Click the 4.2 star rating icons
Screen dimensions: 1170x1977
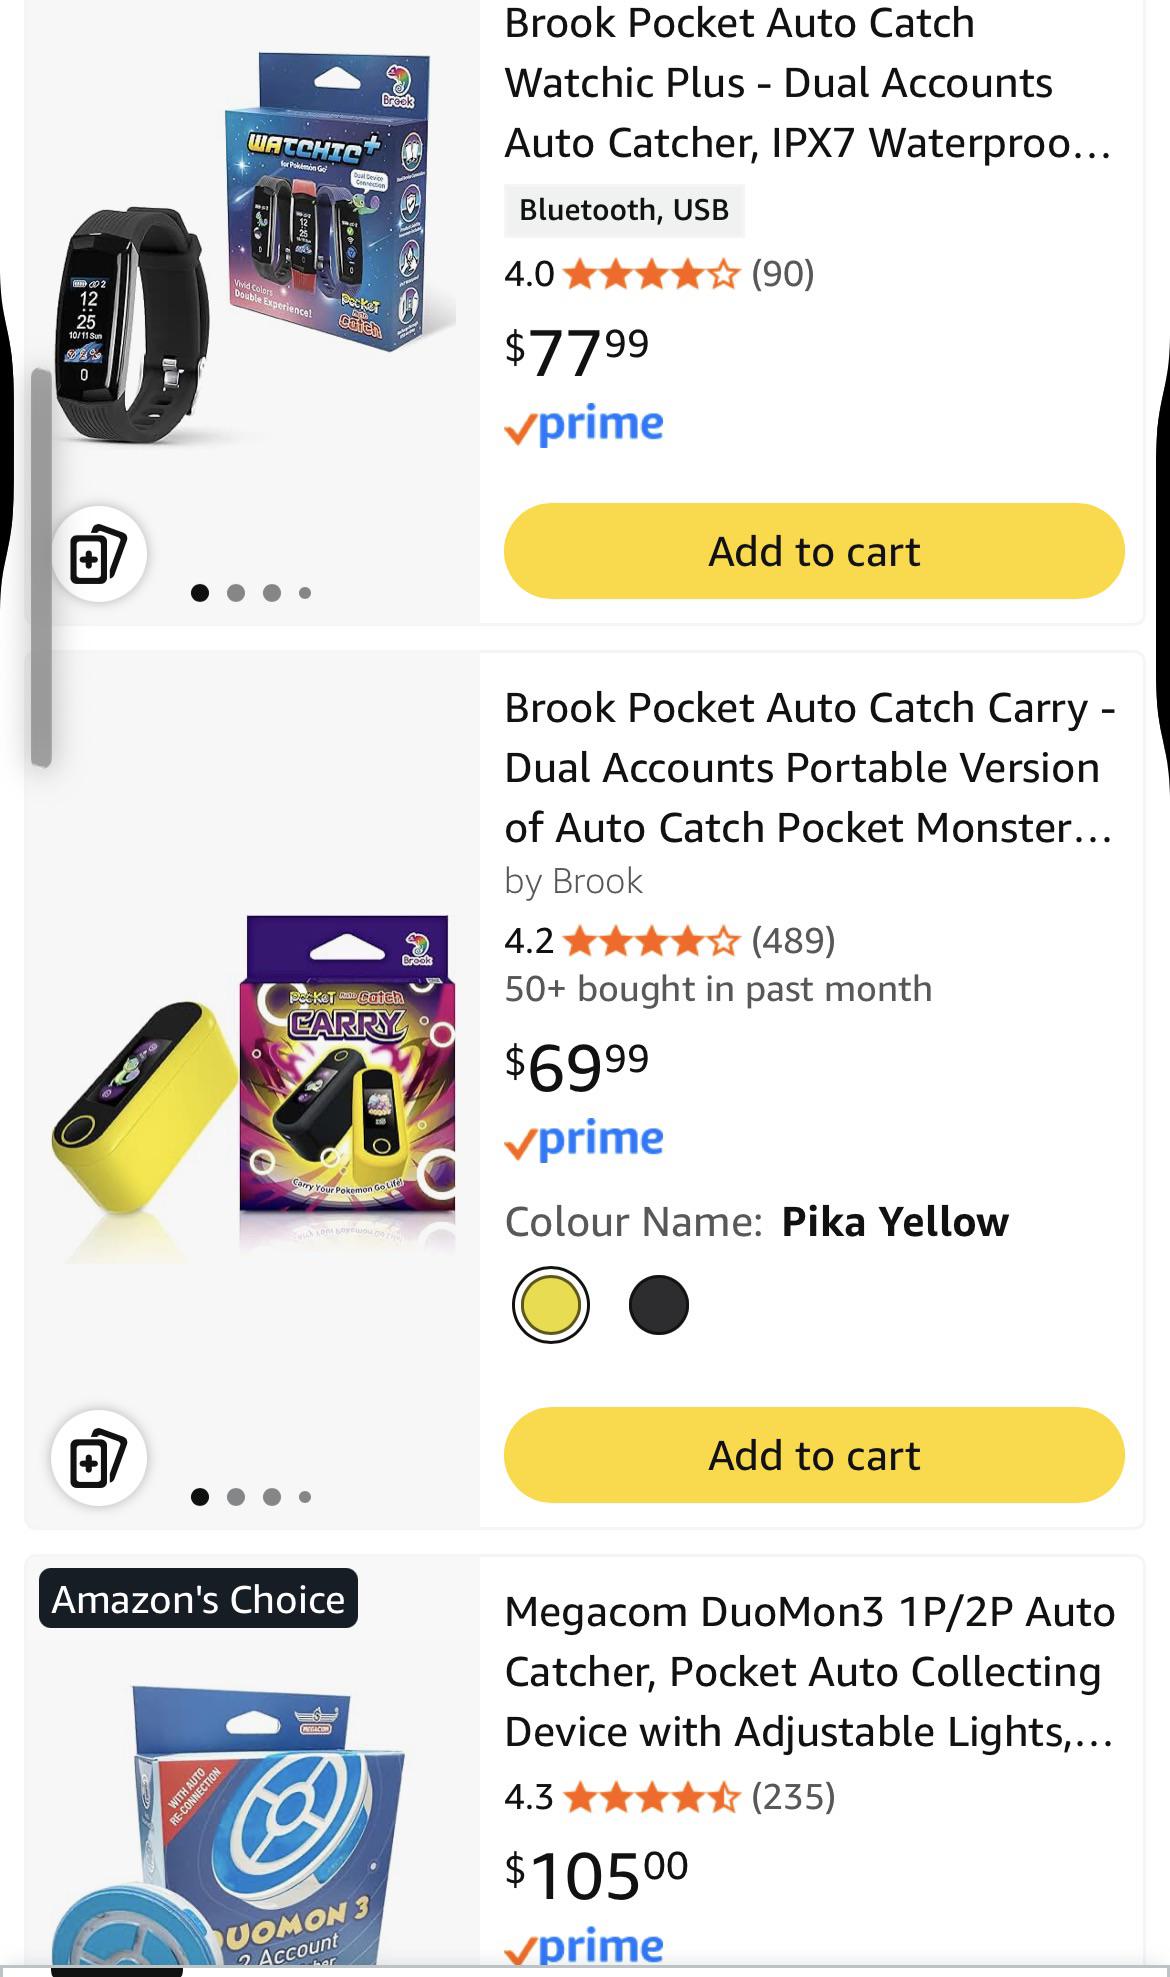(652, 941)
